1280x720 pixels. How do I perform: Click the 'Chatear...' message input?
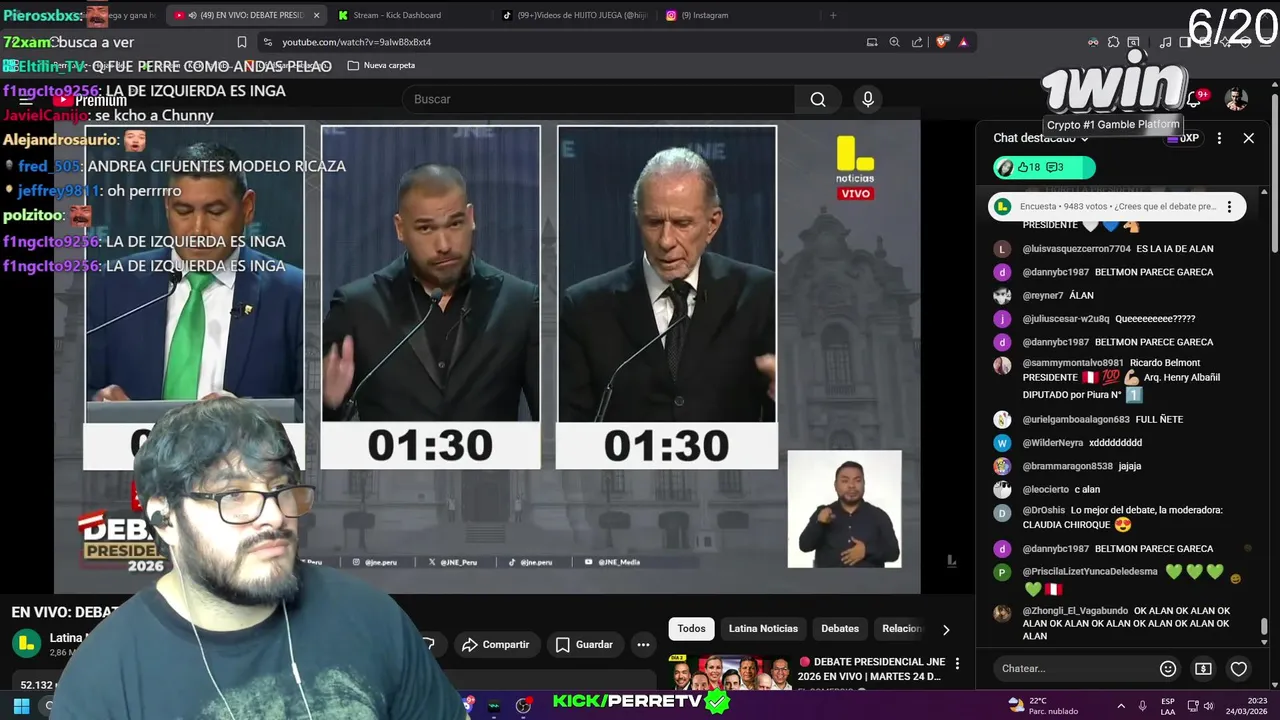pos(1075,669)
